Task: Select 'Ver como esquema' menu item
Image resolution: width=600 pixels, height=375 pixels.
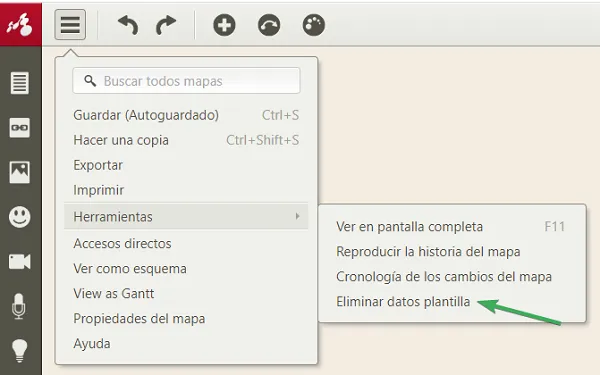Action: pos(186,269)
